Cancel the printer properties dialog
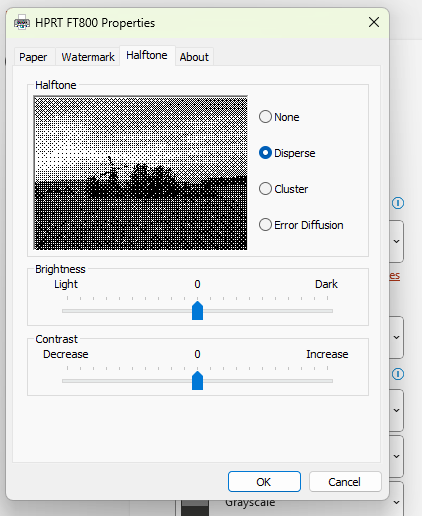The height and width of the screenshot is (516, 422). click(x=345, y=482)
